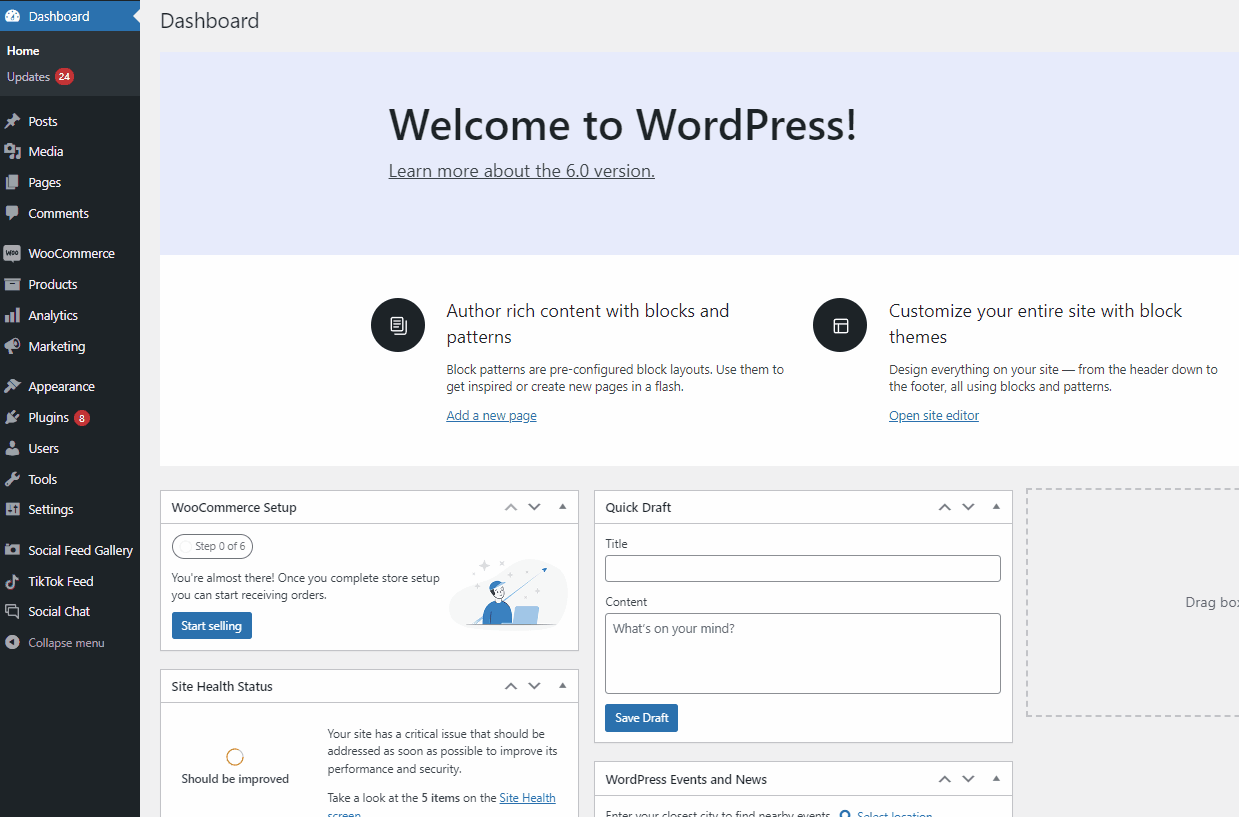
Task: Click the Pages icon in sidebar
Action: coord(12,182)
